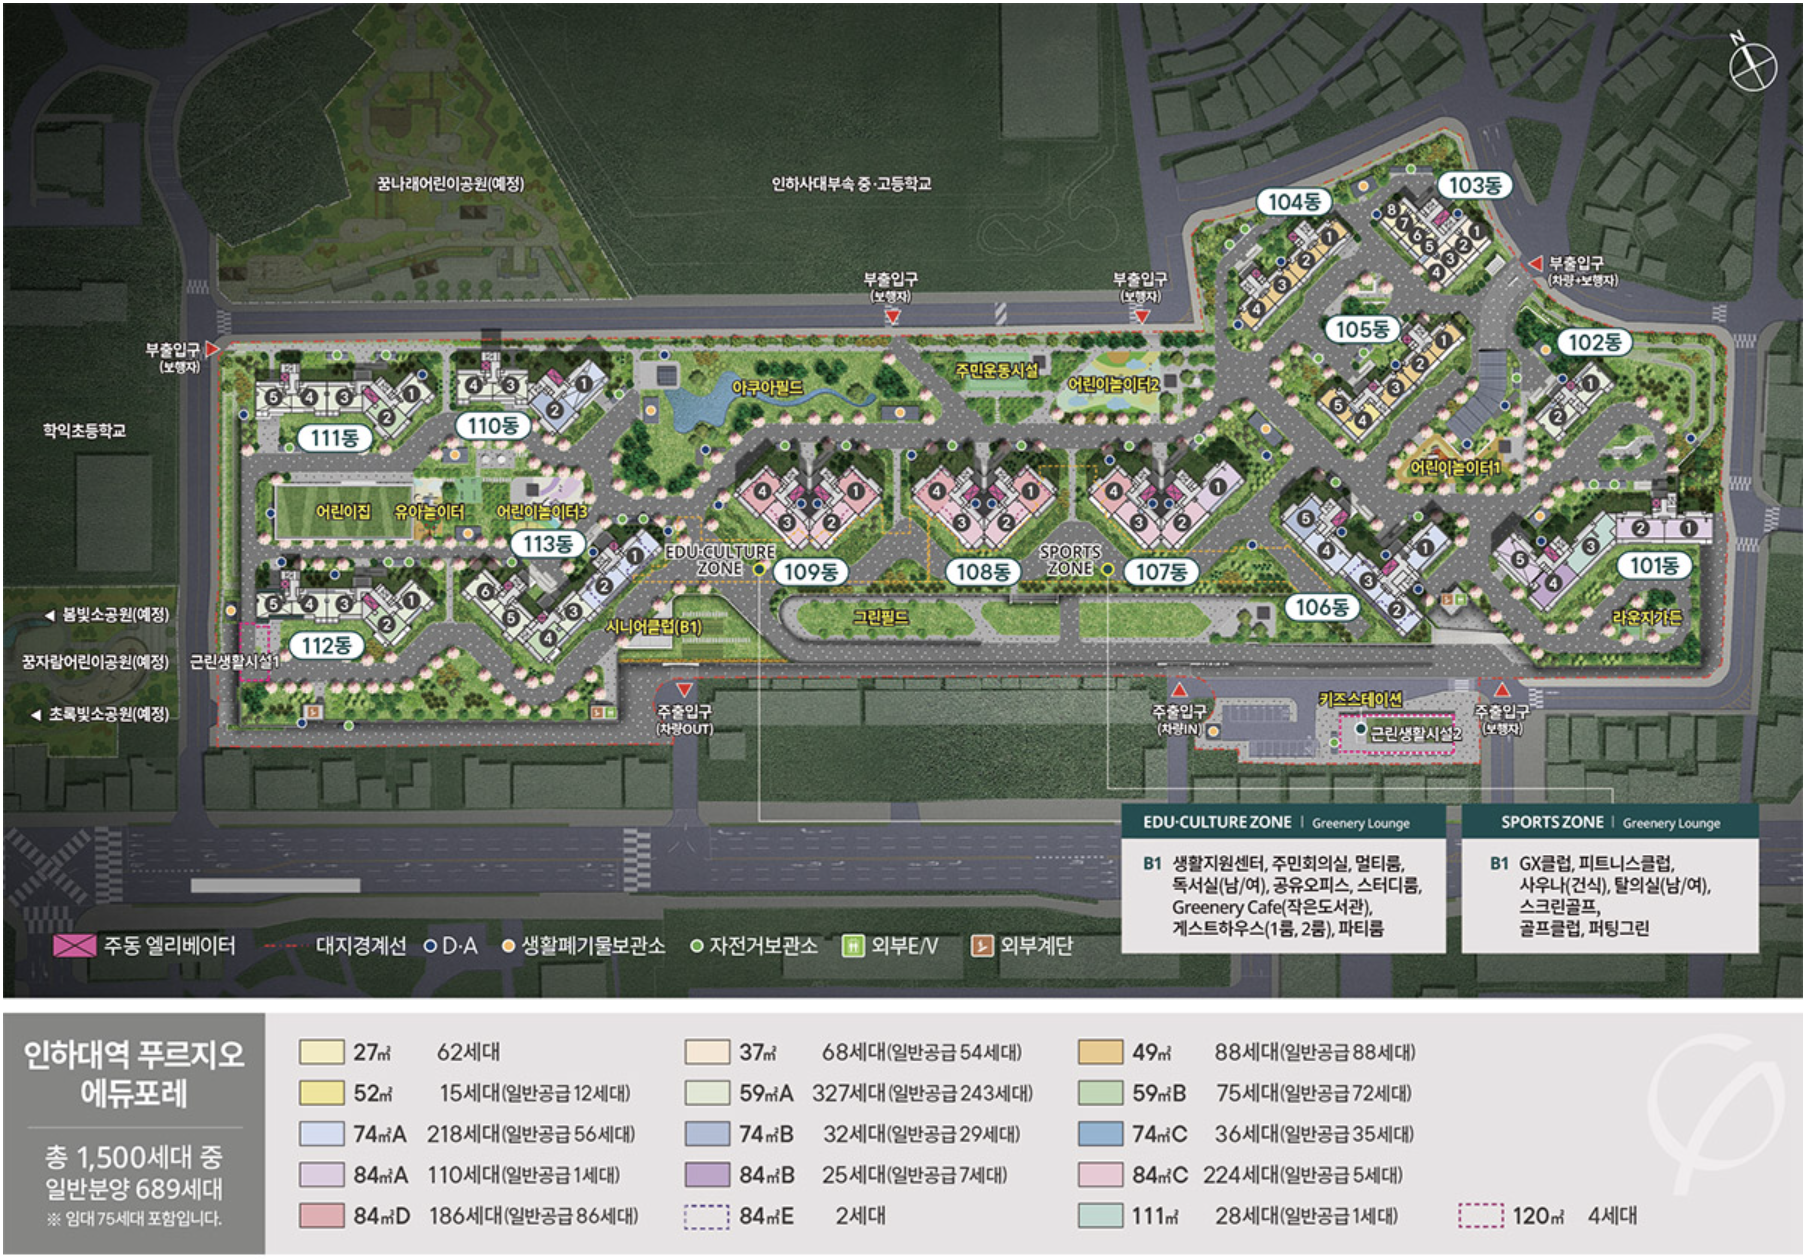
Task: Select the 84㎡A color swatch
Action: pyautogui.click(x=321, y=1175)
